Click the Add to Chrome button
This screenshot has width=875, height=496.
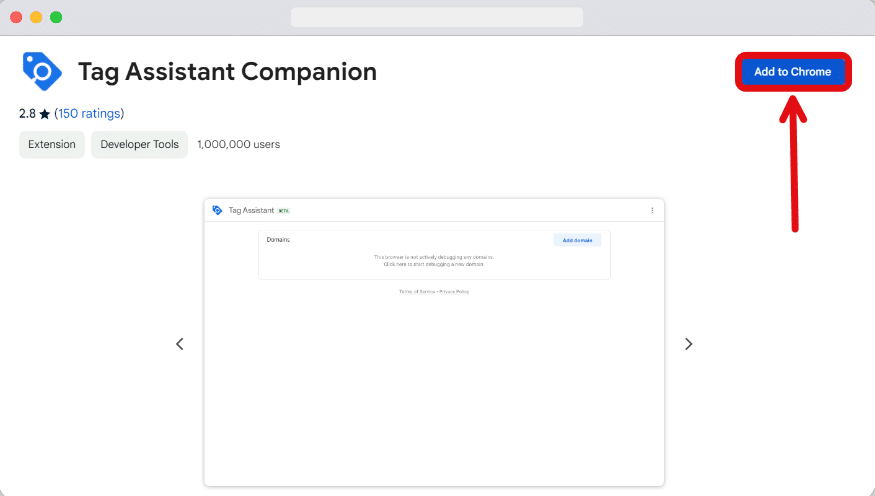point(792,71)
